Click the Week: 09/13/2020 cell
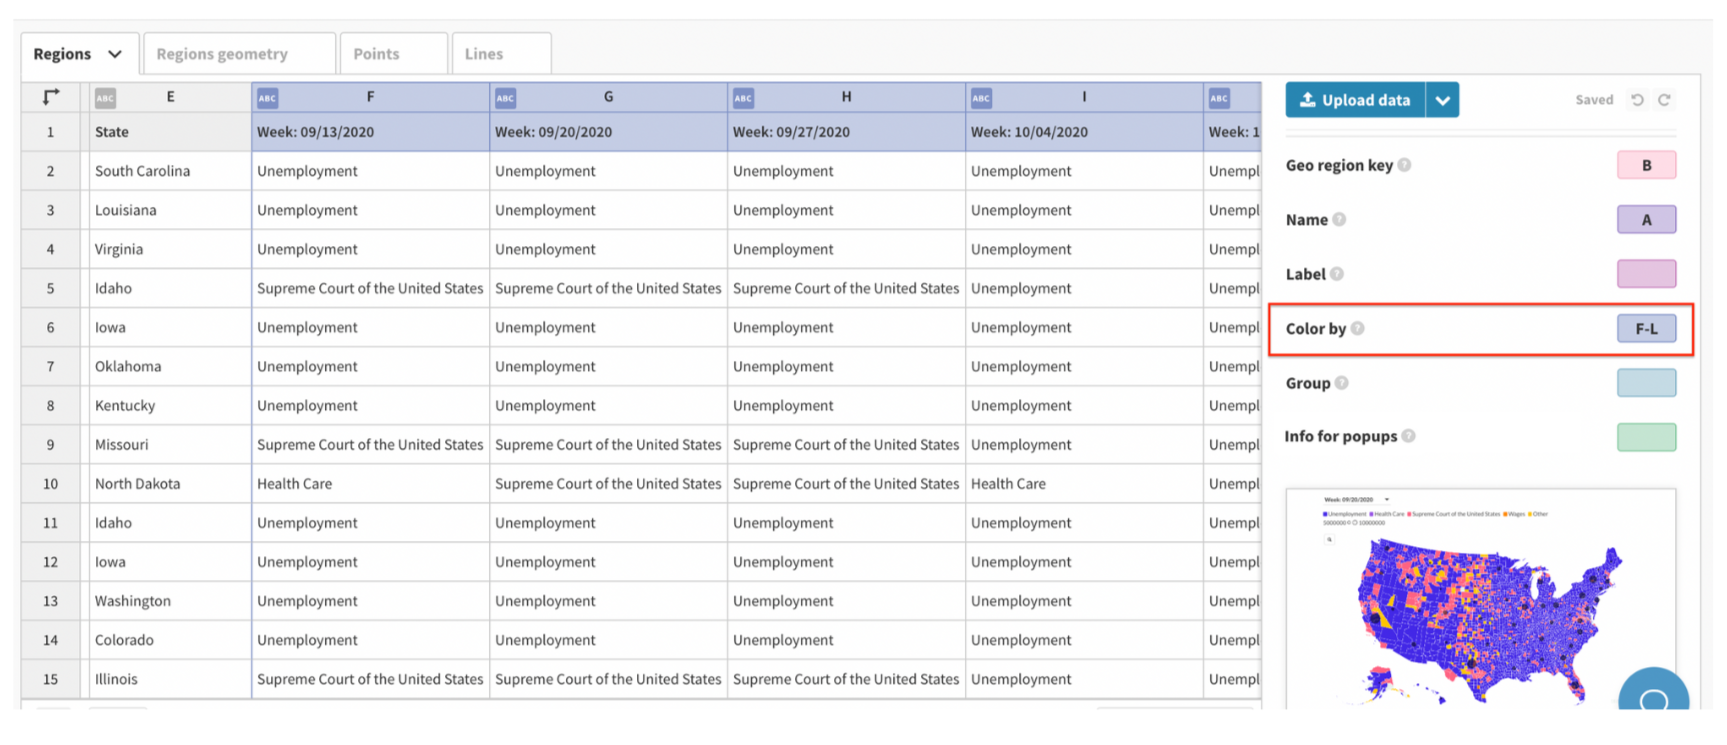 371,132
